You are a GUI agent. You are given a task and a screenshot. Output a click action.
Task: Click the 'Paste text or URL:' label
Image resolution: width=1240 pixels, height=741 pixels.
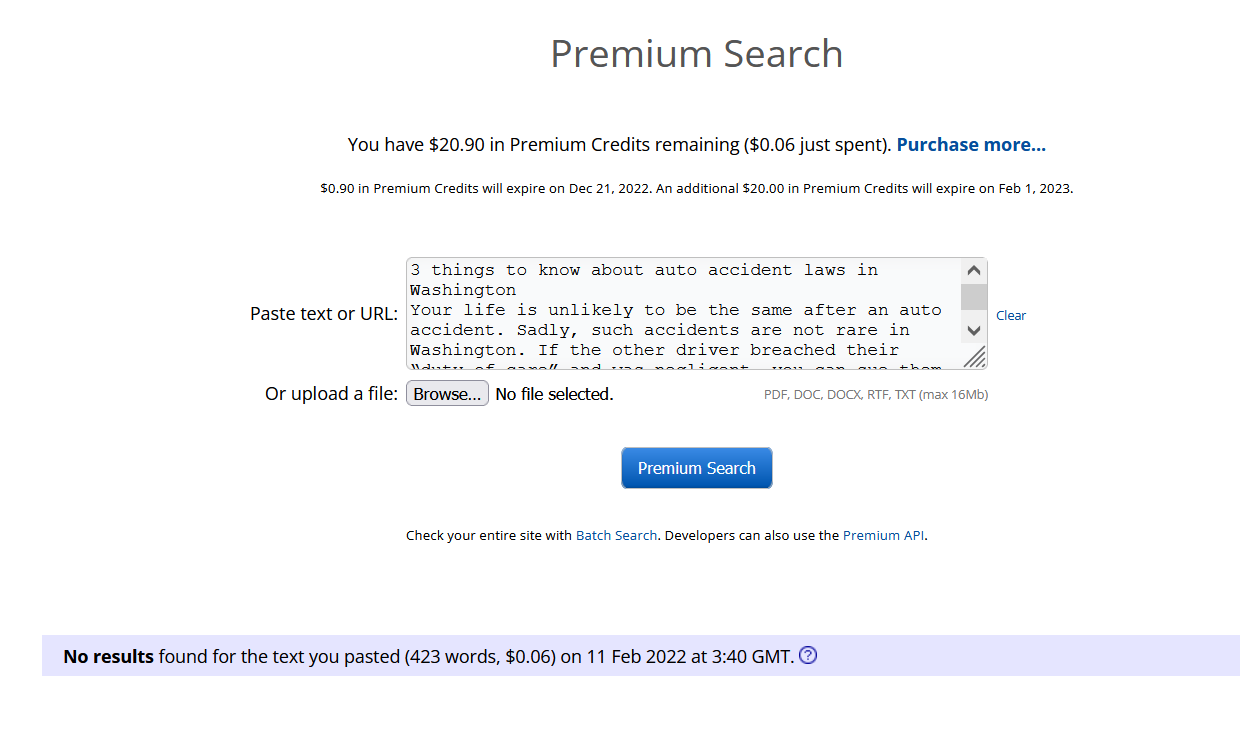click(323, 314)
